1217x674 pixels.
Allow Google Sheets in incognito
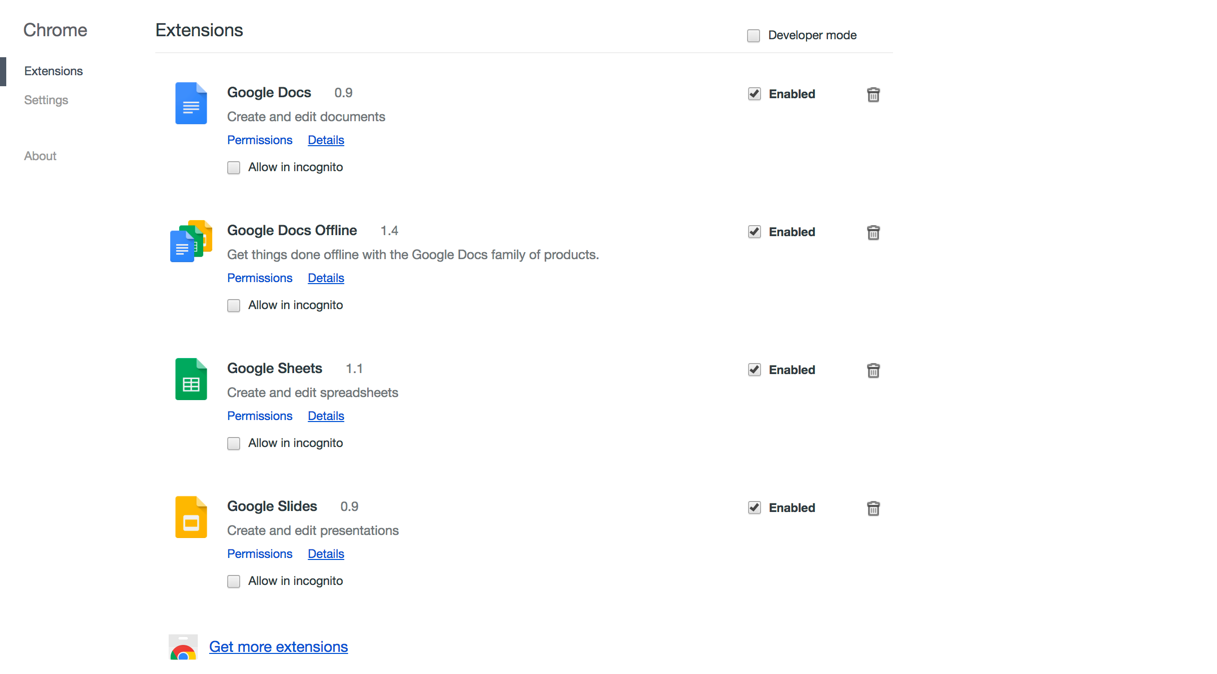point(234,444)
